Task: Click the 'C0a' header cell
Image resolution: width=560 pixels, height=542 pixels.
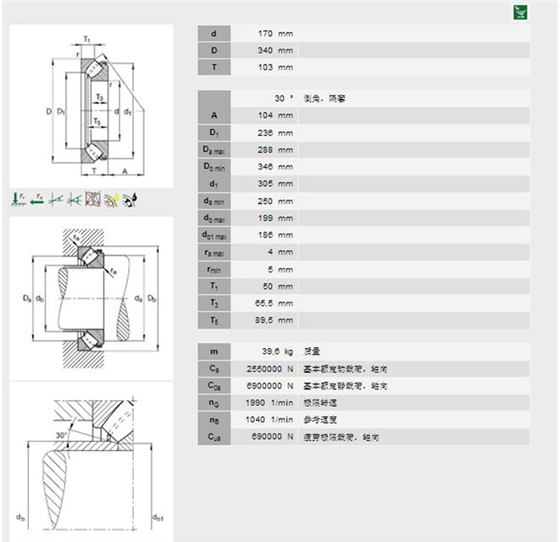Action: [214, 386]
